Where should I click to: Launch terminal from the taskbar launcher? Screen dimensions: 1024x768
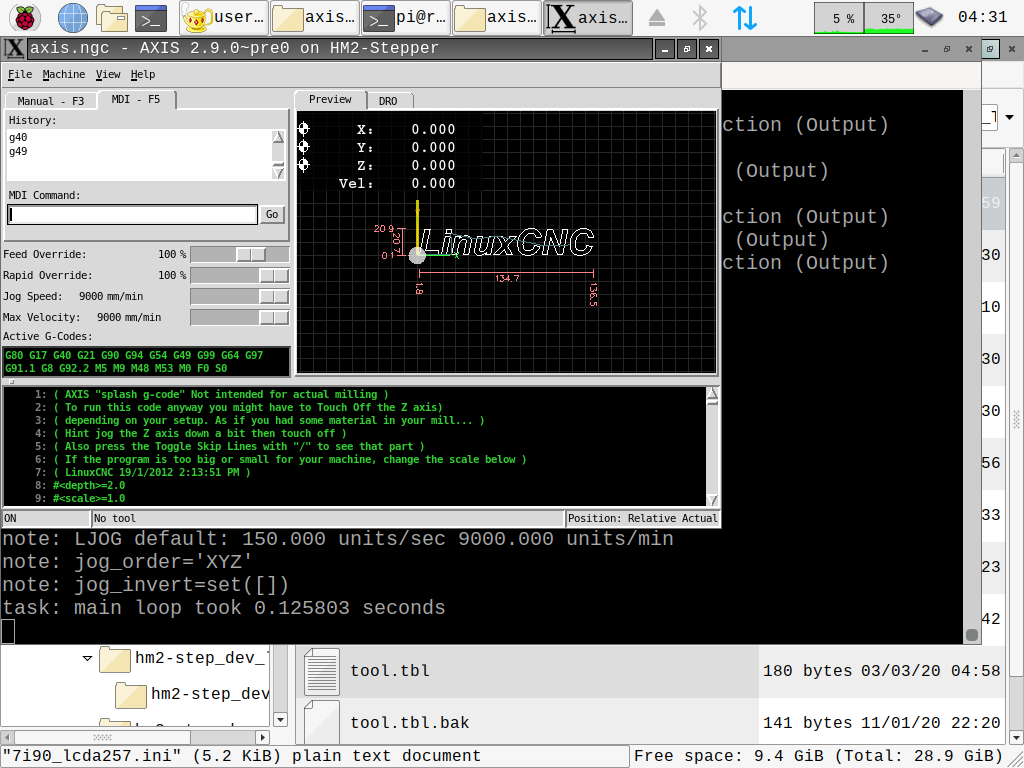(151, 18)
